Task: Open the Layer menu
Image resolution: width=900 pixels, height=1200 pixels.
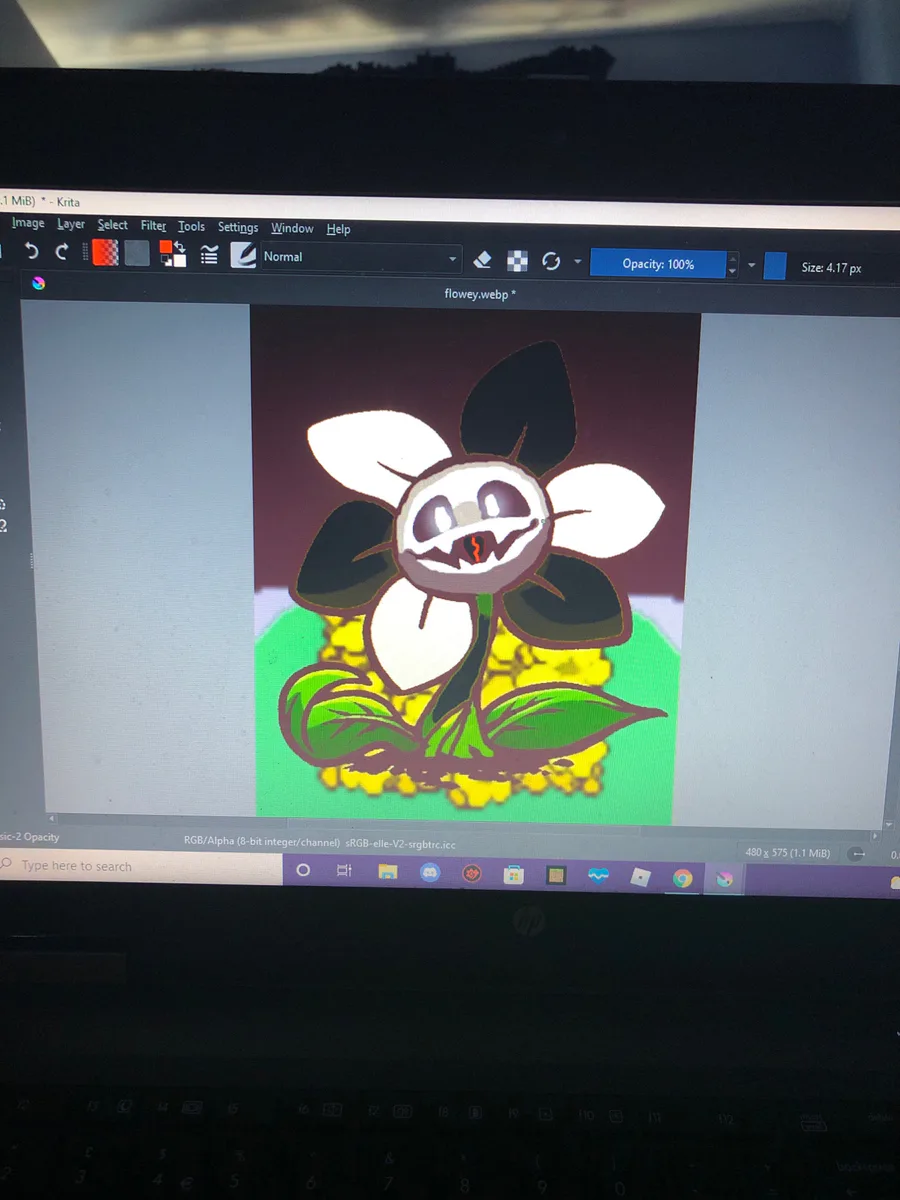Action: point(71,224)
